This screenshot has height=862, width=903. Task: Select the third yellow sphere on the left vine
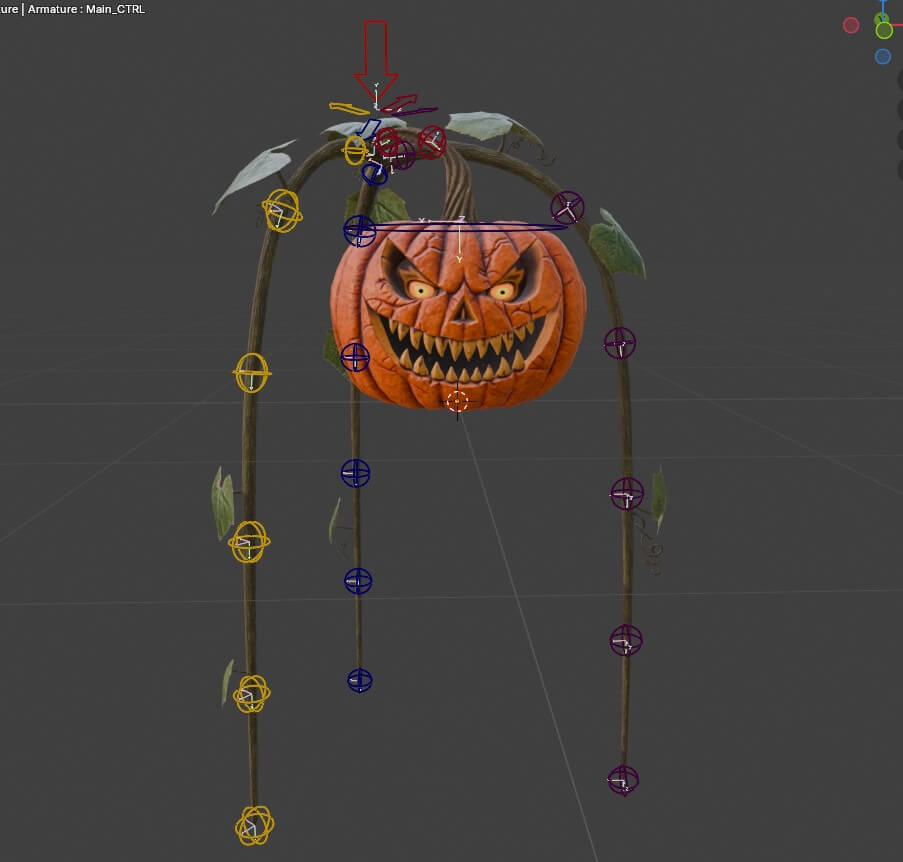pyautogui.click(x=249, y=542)
